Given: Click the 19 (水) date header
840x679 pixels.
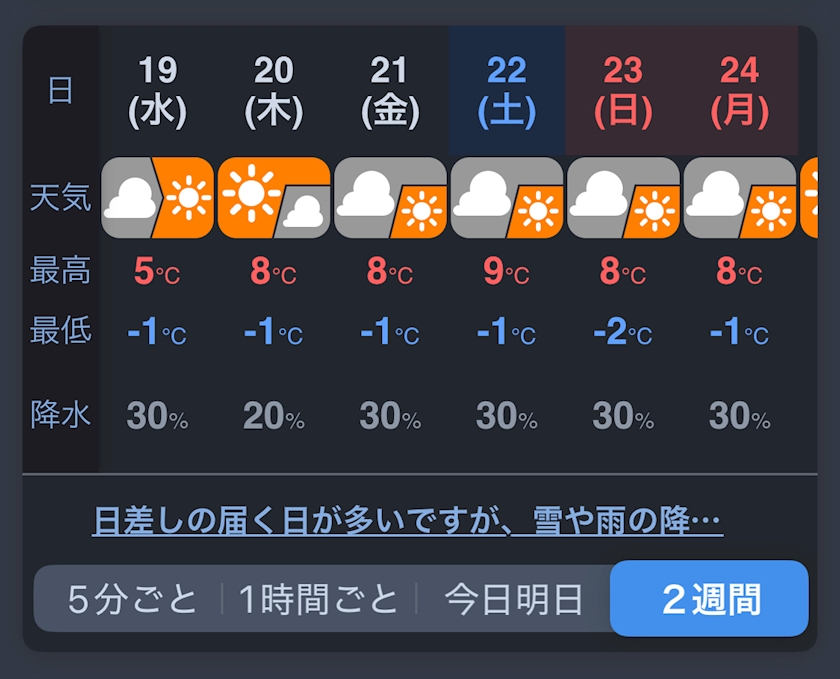Looking at the screenshot, I should pyautogui.click(x=157, y=91).
